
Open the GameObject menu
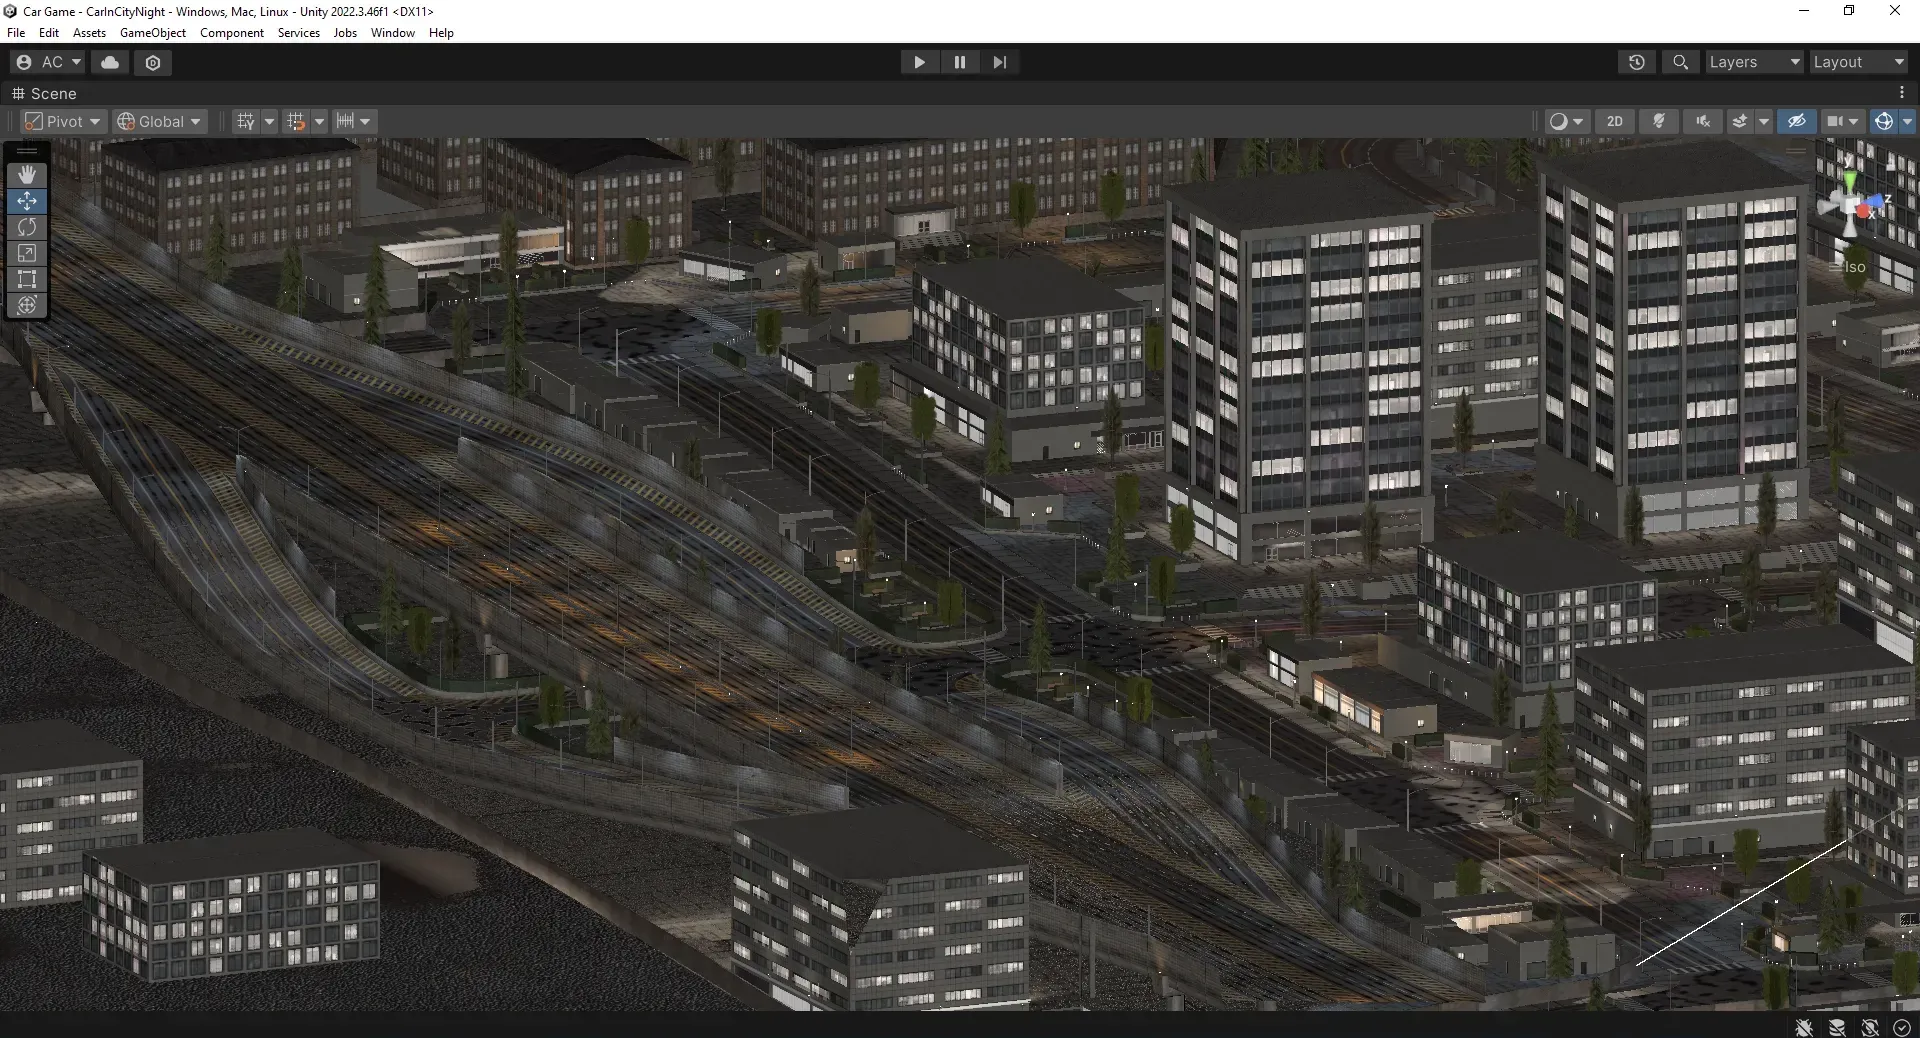click(x=153, y=33)
